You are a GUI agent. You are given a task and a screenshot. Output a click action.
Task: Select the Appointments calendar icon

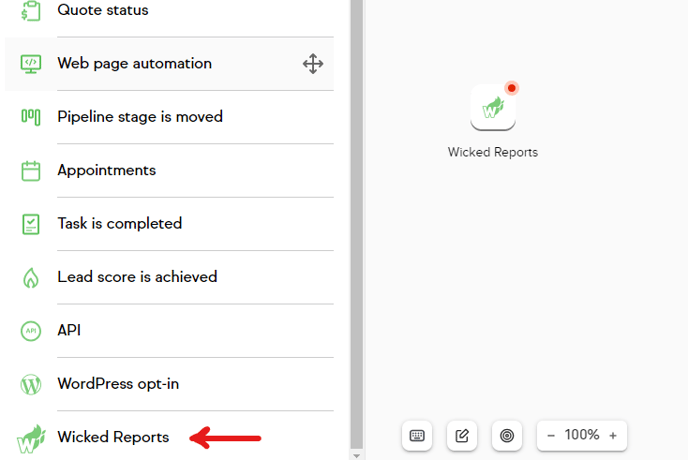(31, 171)
